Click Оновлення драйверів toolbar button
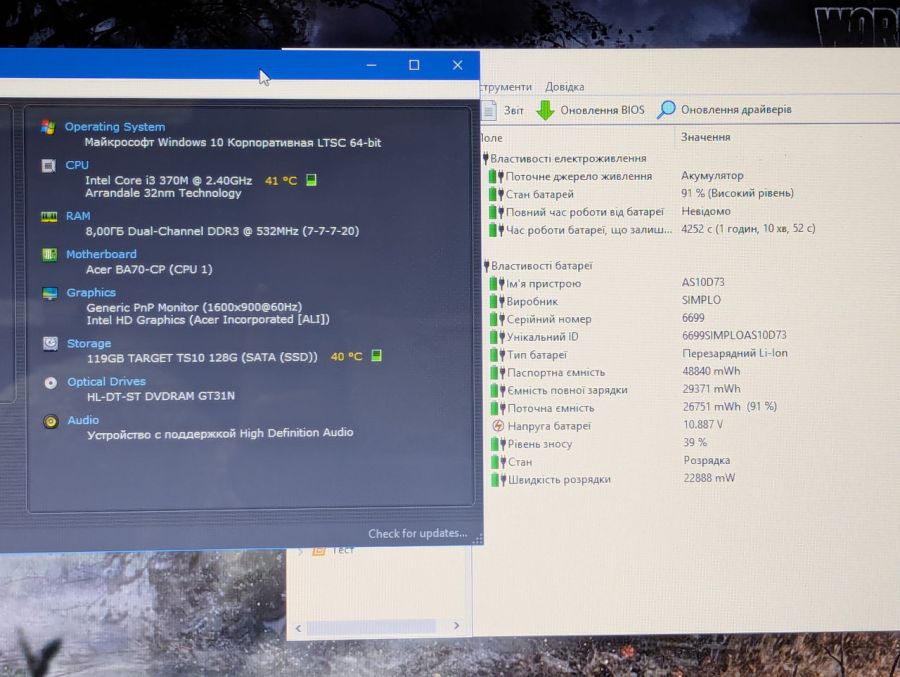900x677 pixels. tap(724, 109)
